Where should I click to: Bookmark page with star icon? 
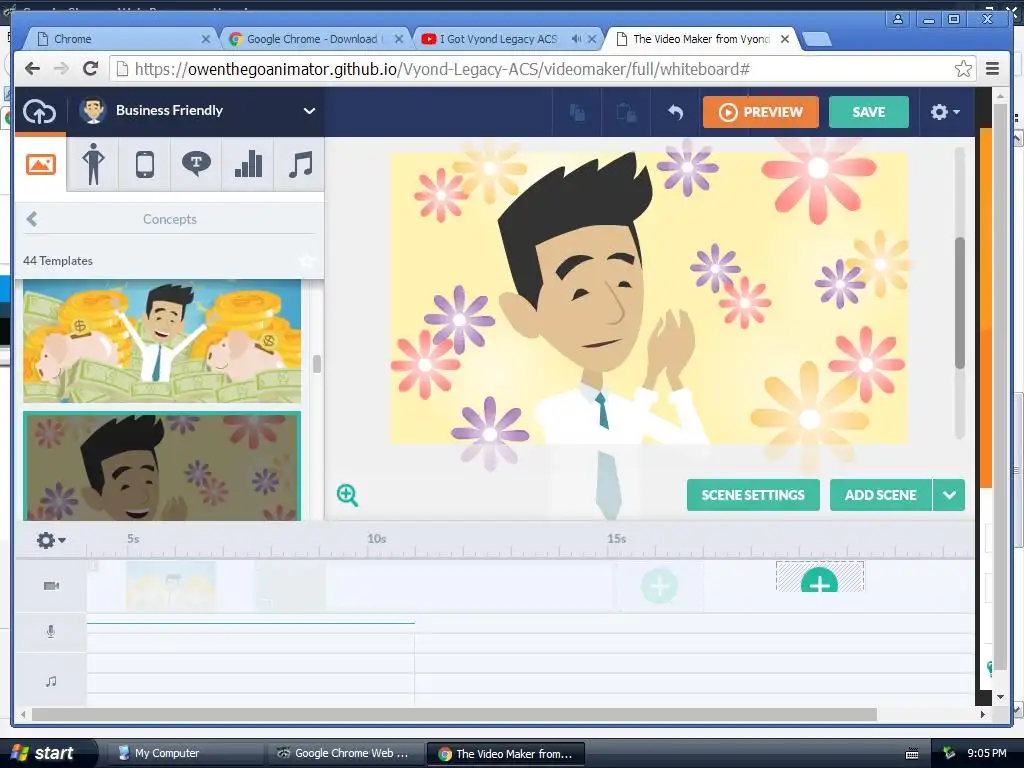coord(963,69)
